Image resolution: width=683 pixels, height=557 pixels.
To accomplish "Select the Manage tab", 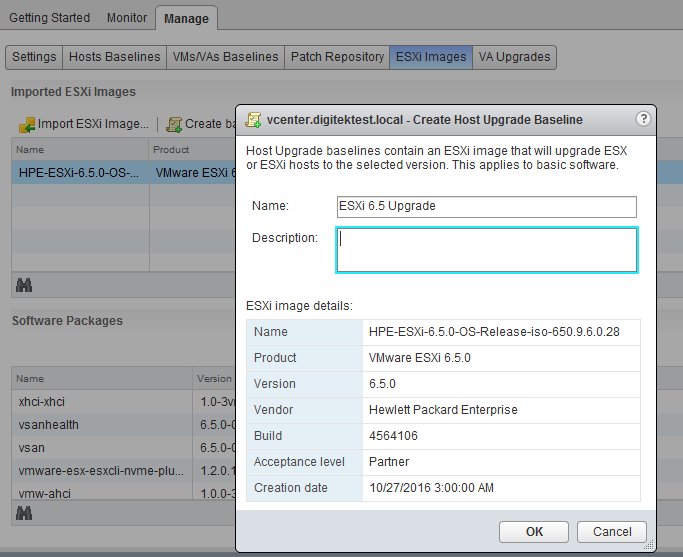I will pos(186,18).
